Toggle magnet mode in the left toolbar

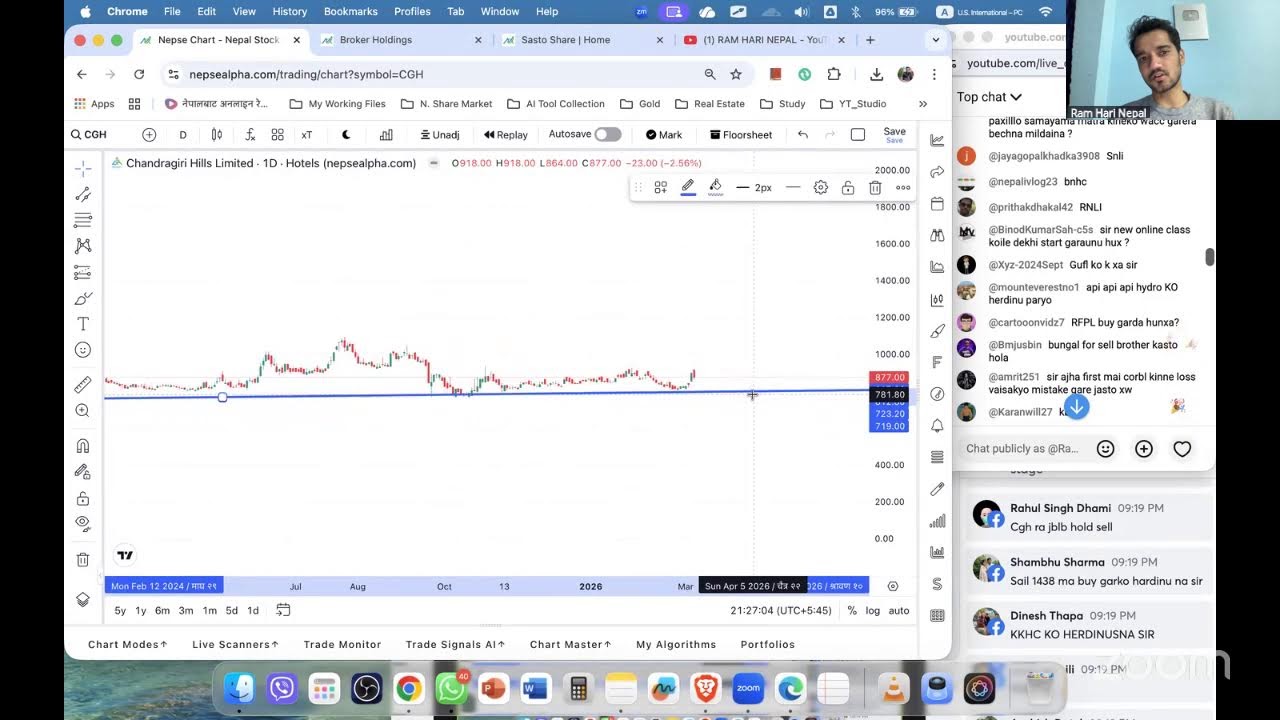click(83, 446)
